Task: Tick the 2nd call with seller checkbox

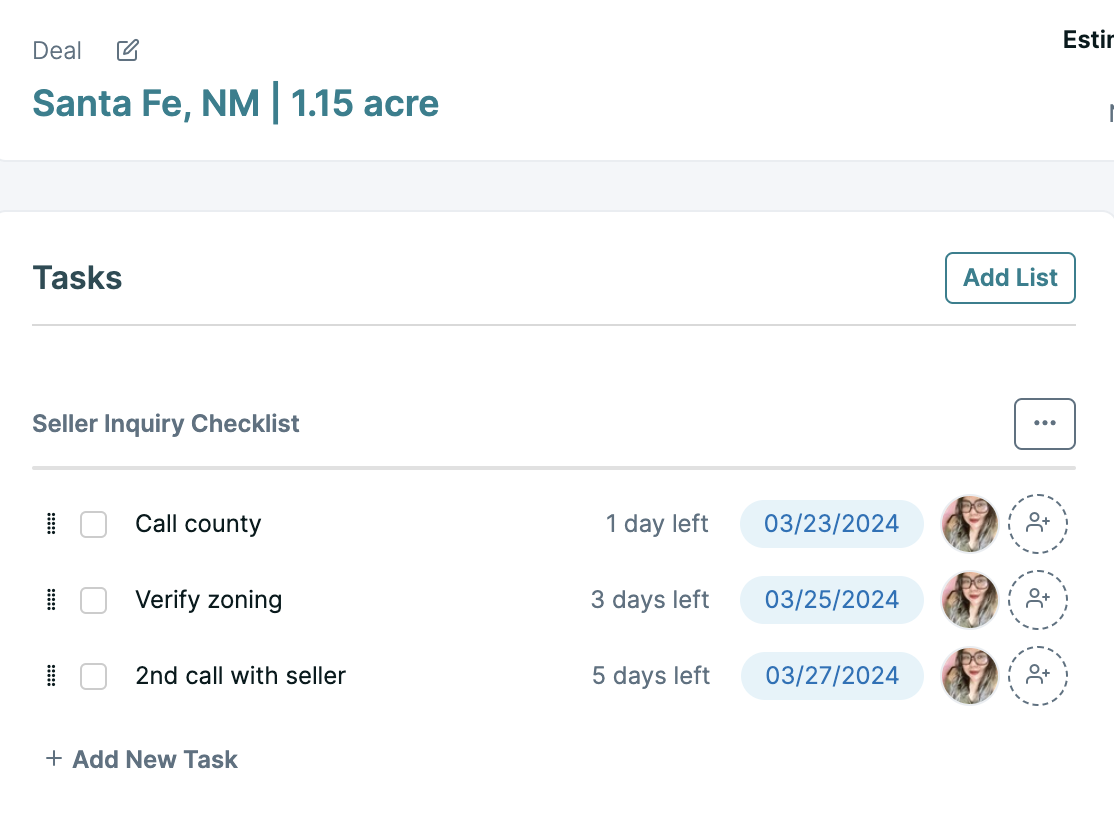Action: coord(93,677)
